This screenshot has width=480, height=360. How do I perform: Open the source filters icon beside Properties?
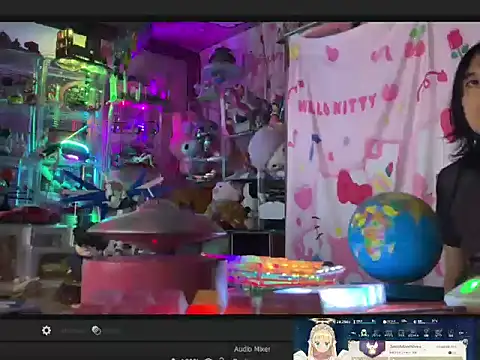(x=96, y=330)
